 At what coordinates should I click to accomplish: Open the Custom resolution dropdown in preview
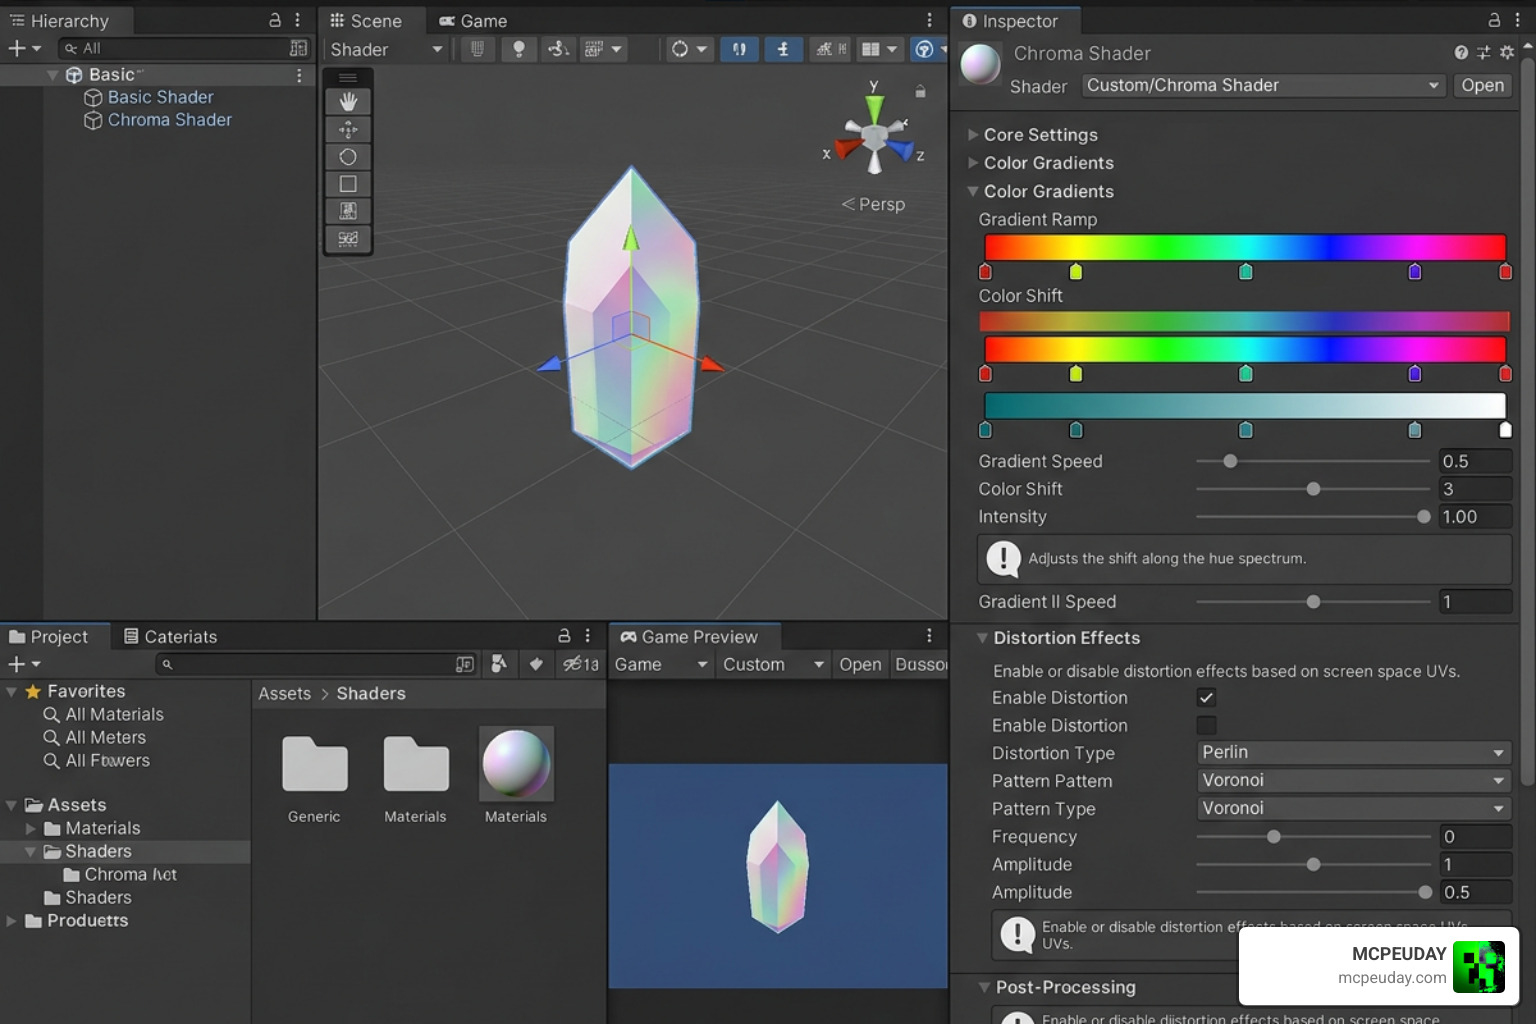pyautogui.click(x=773, y=665)
